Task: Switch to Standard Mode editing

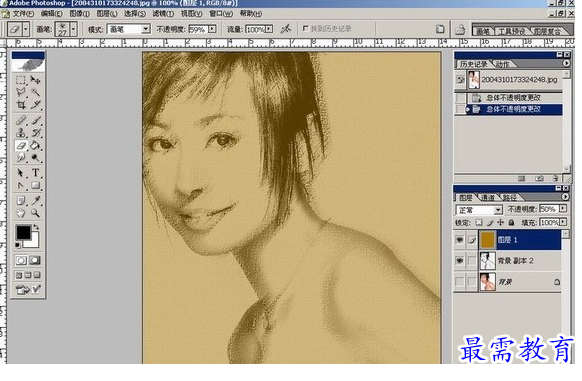Action: (x=21, y=260)
